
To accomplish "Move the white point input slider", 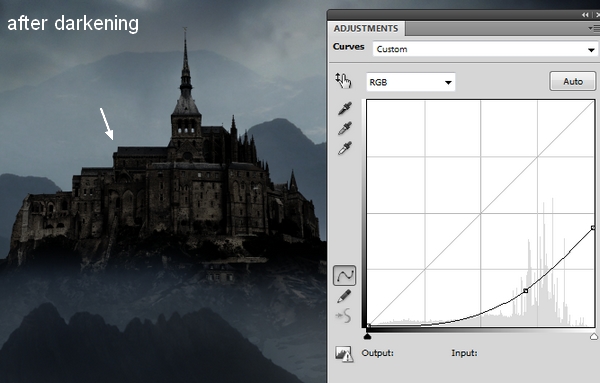I will pos(594,336).
